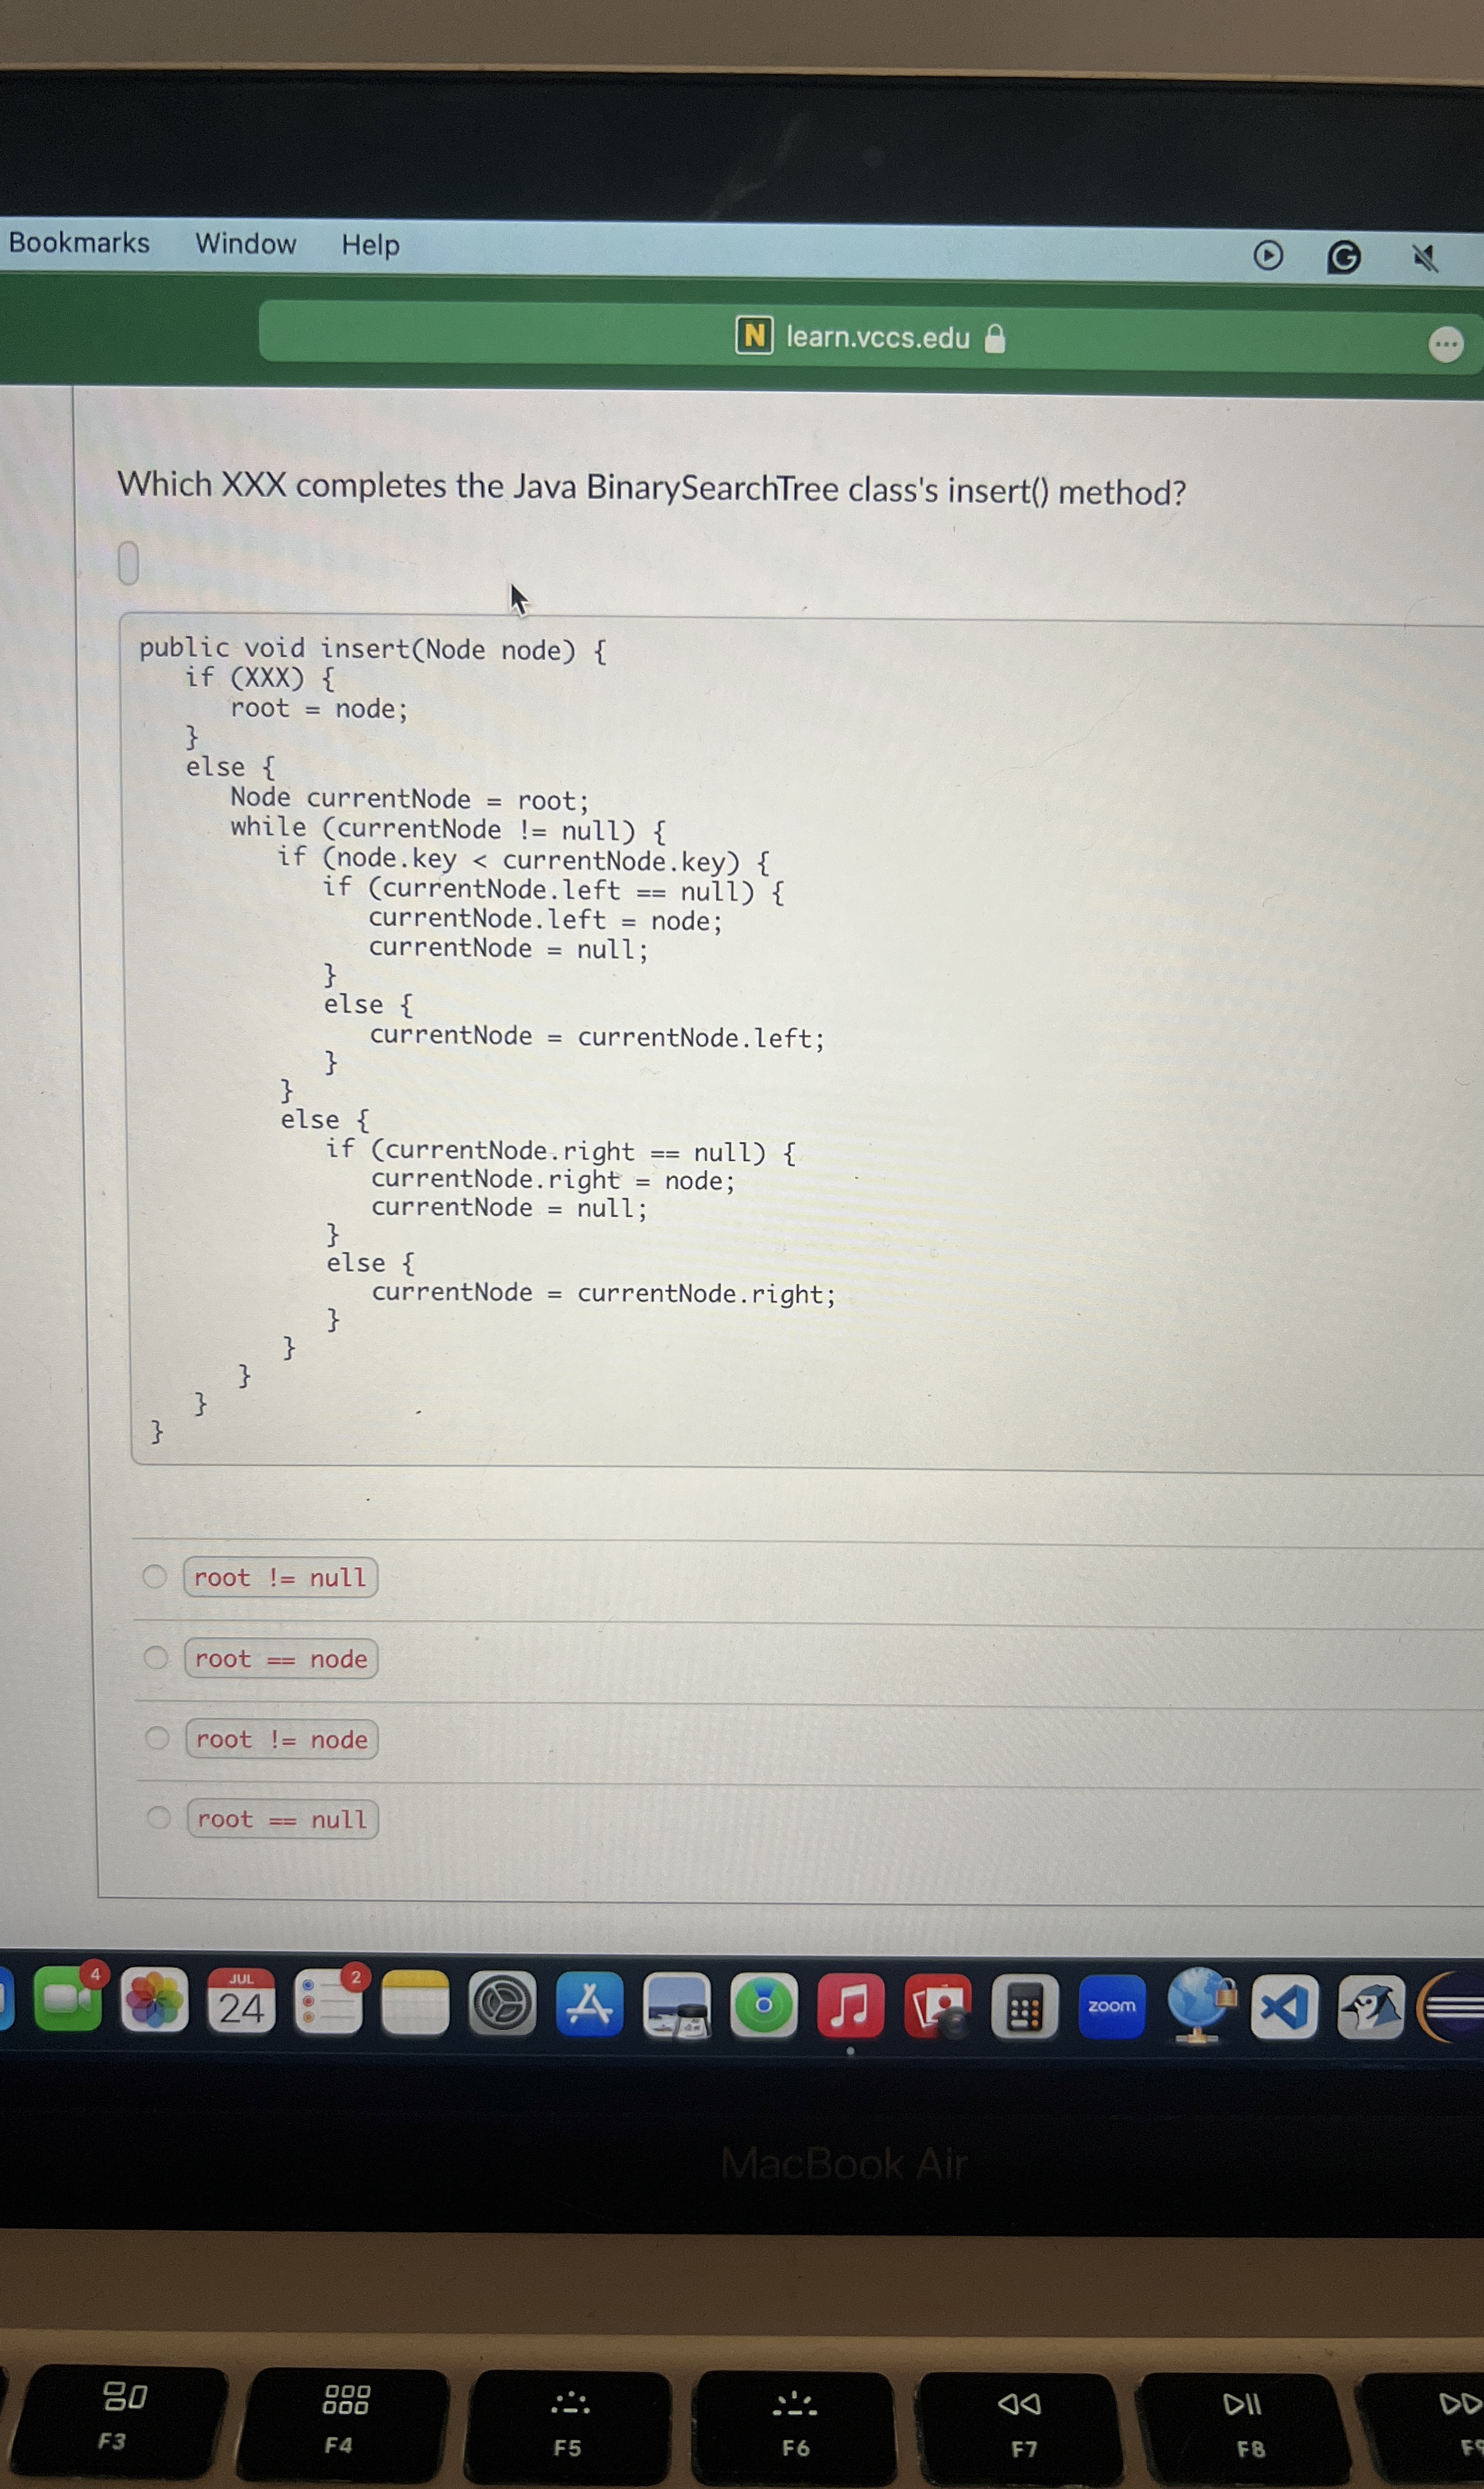The width and height of the screenshot is (1484, 2489).
Task: Select the 'root != null' radio option
Action: pos(154,1576)
